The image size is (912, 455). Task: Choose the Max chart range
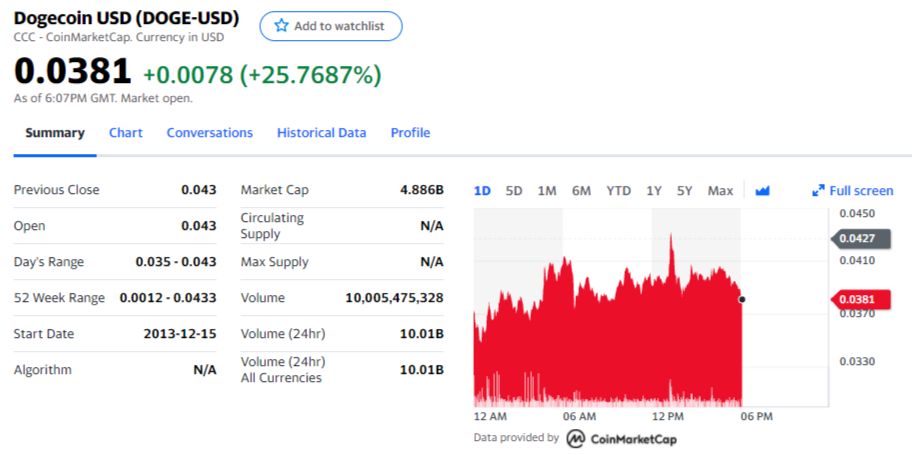[720, 191]
